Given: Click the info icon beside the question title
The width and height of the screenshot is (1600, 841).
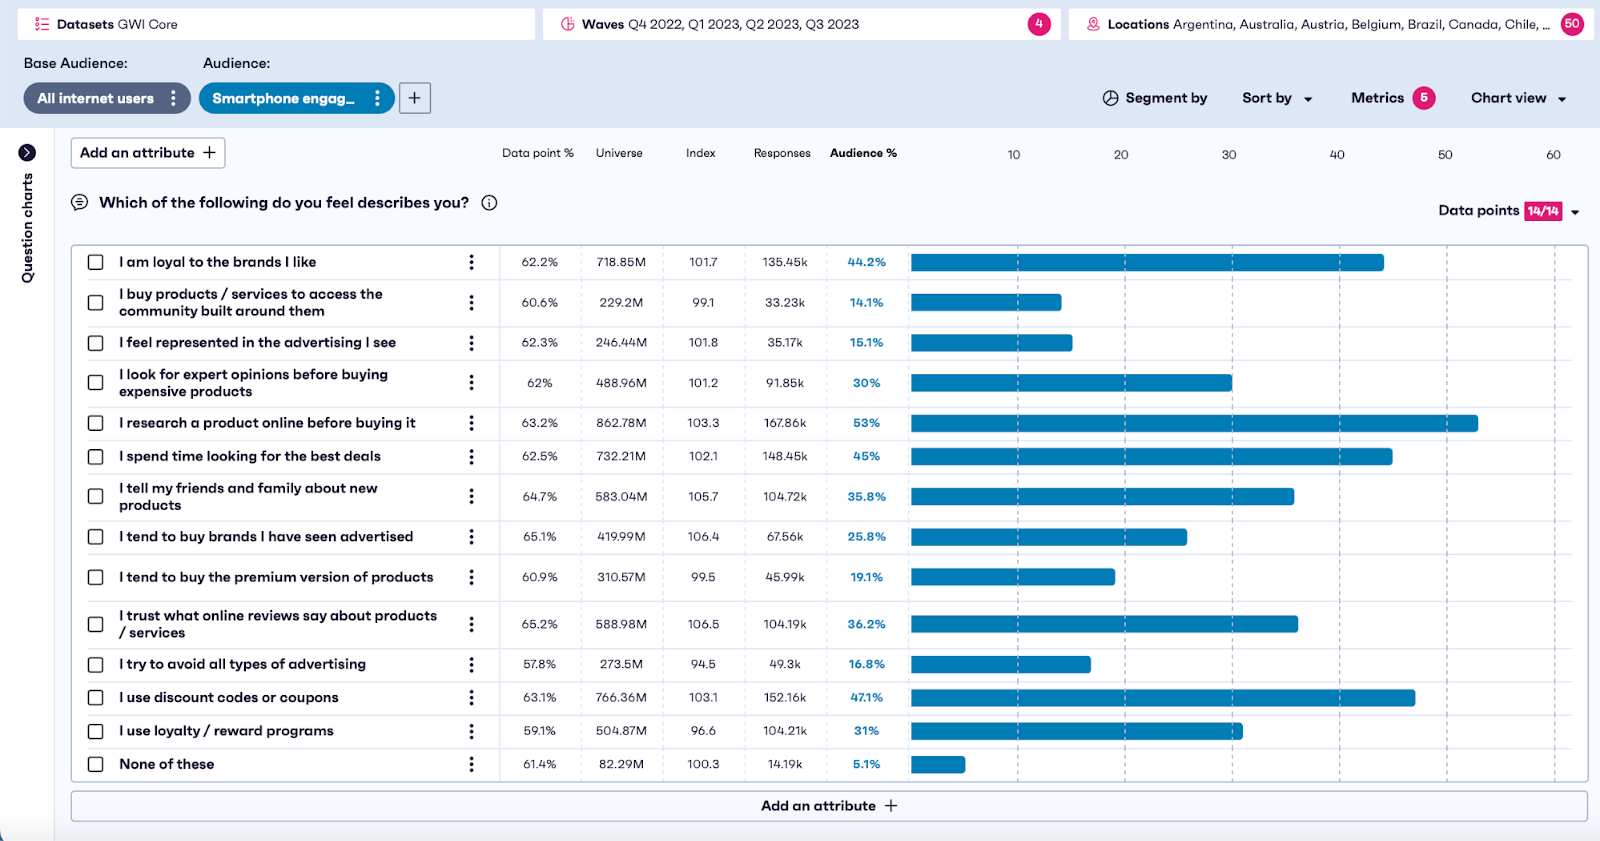Looking at the screenshot, I should tap(489, 203).
